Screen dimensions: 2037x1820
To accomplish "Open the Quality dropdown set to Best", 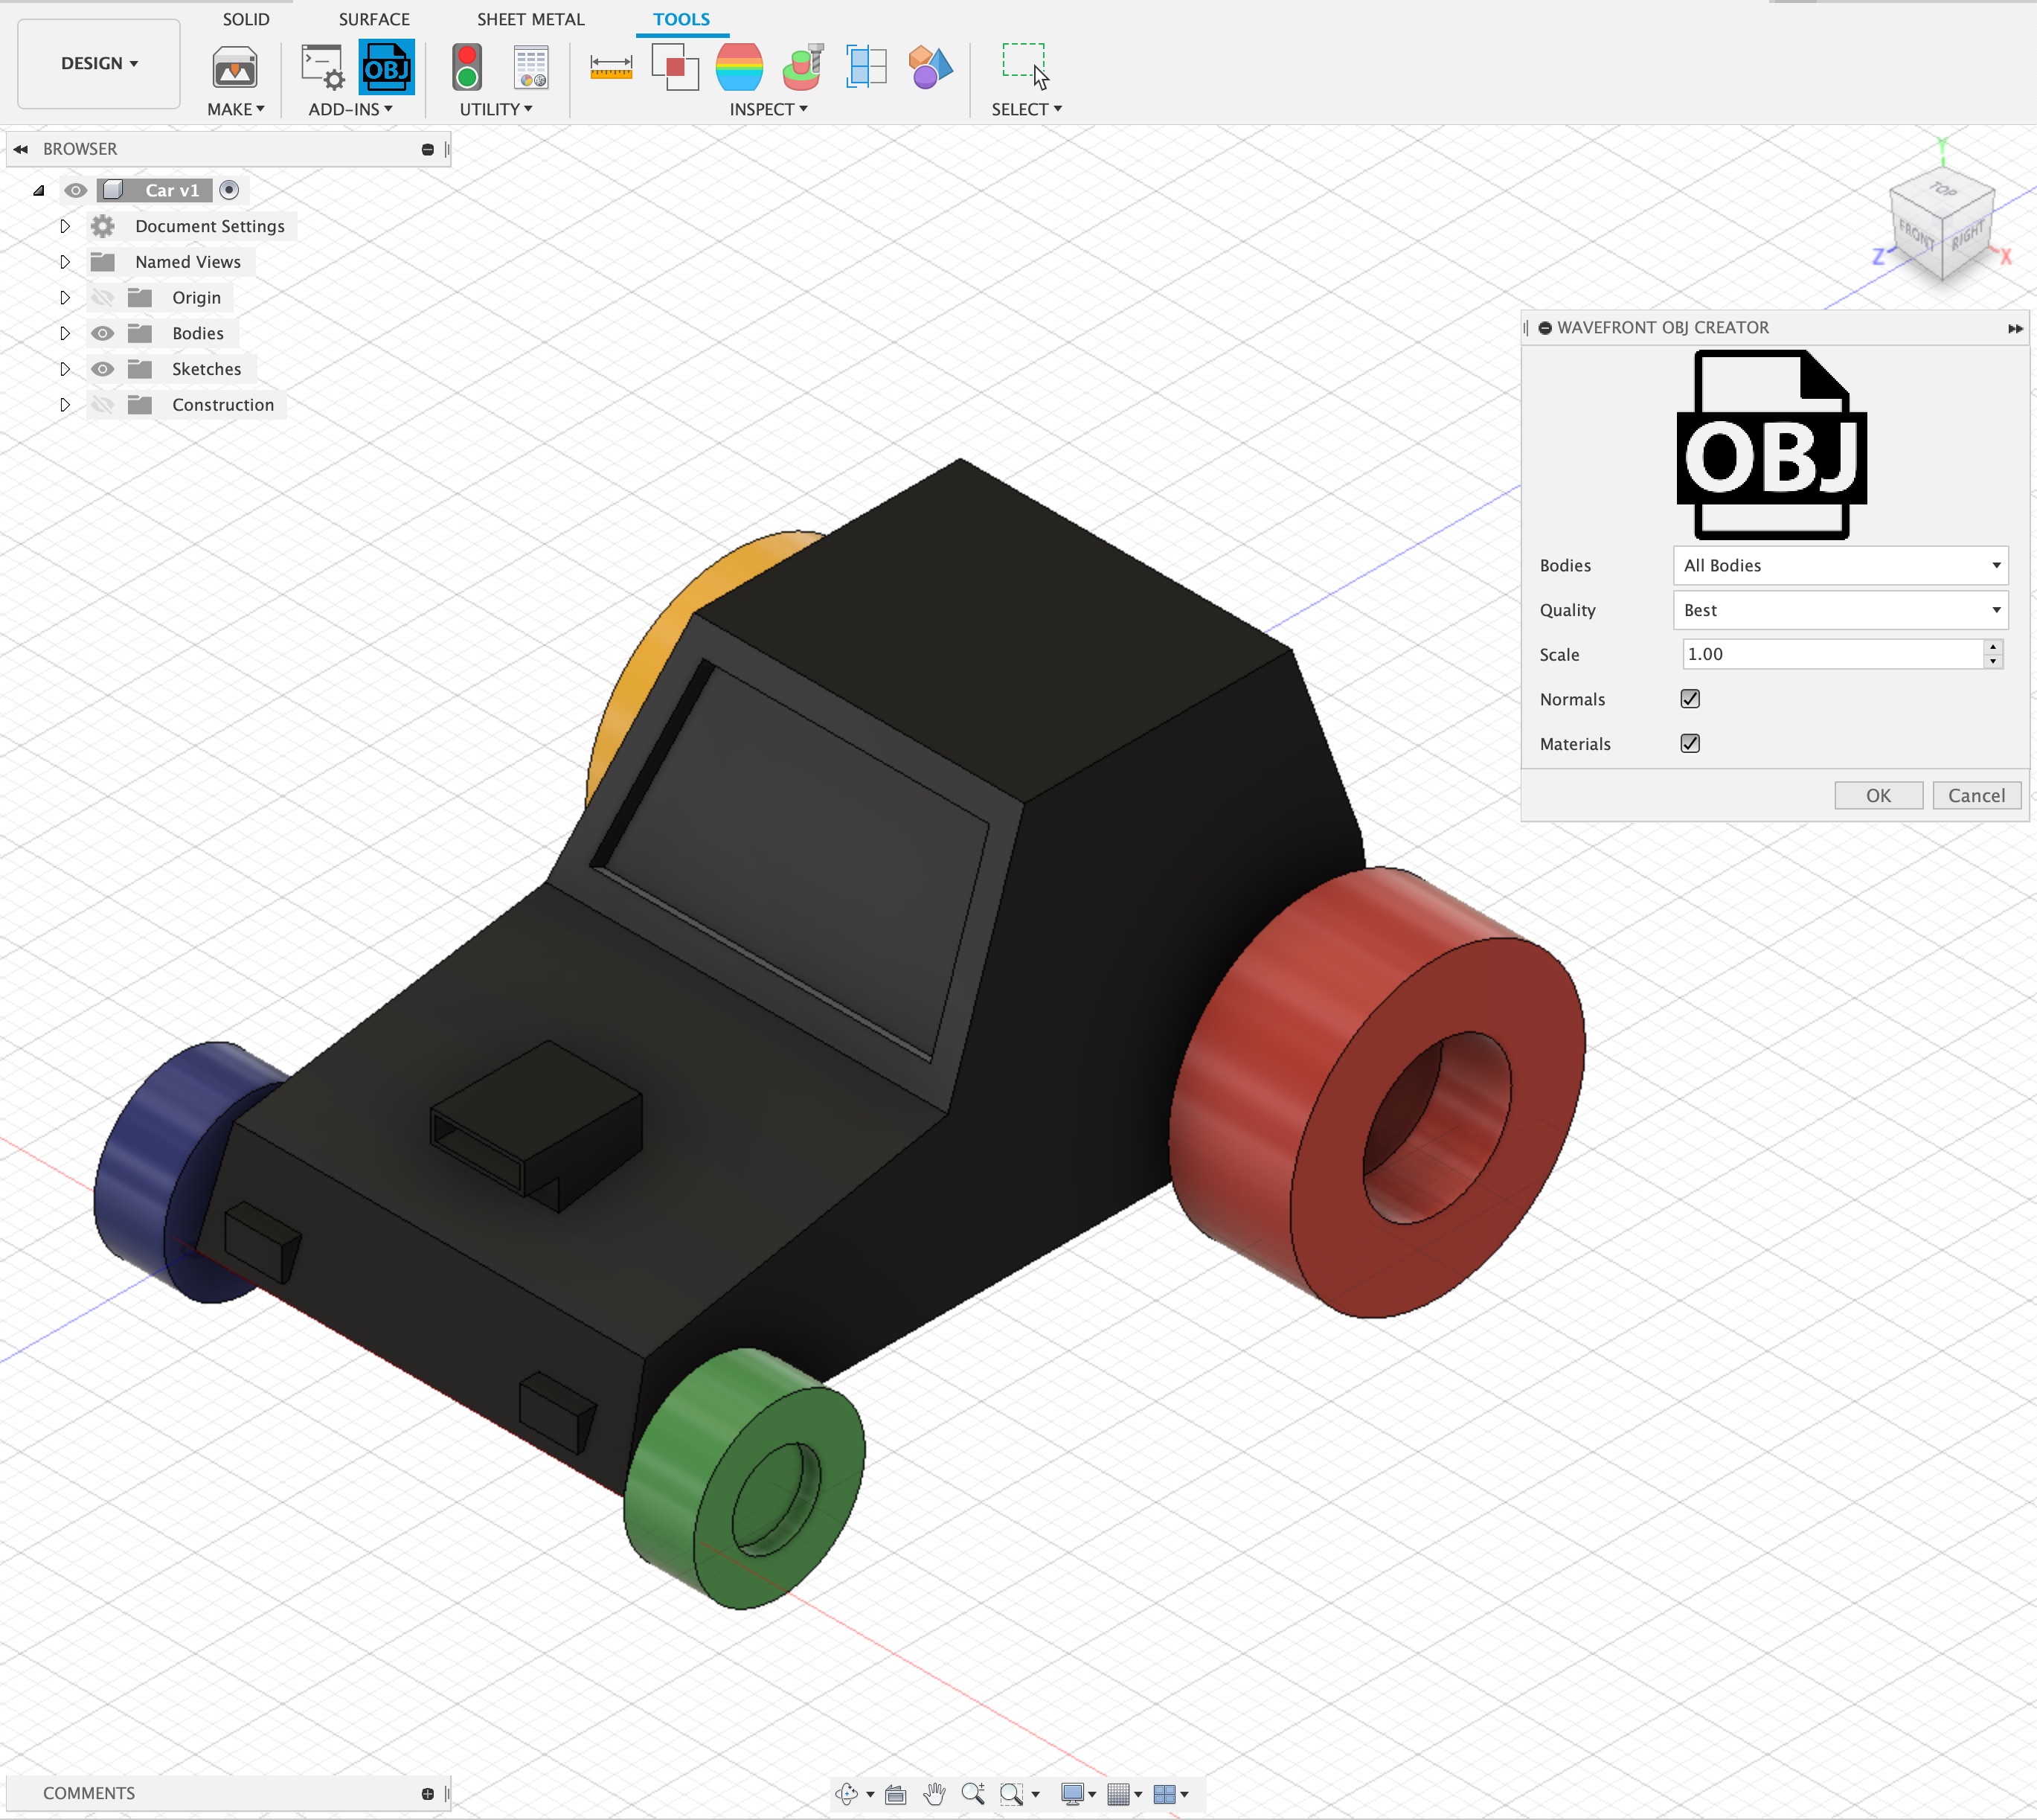I will pyautogui.click(x=1839, y=610).
